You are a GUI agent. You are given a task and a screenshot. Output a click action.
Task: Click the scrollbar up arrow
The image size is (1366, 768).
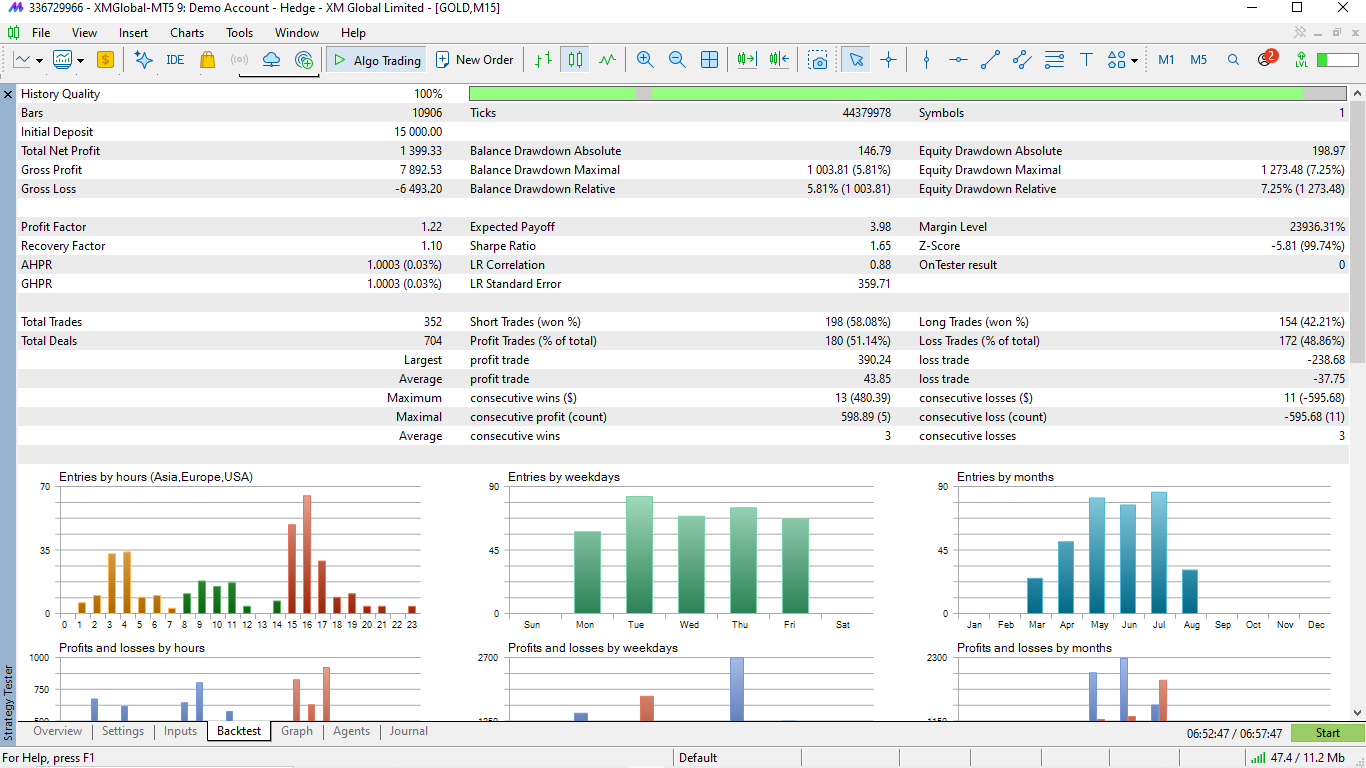point(1357,94)
